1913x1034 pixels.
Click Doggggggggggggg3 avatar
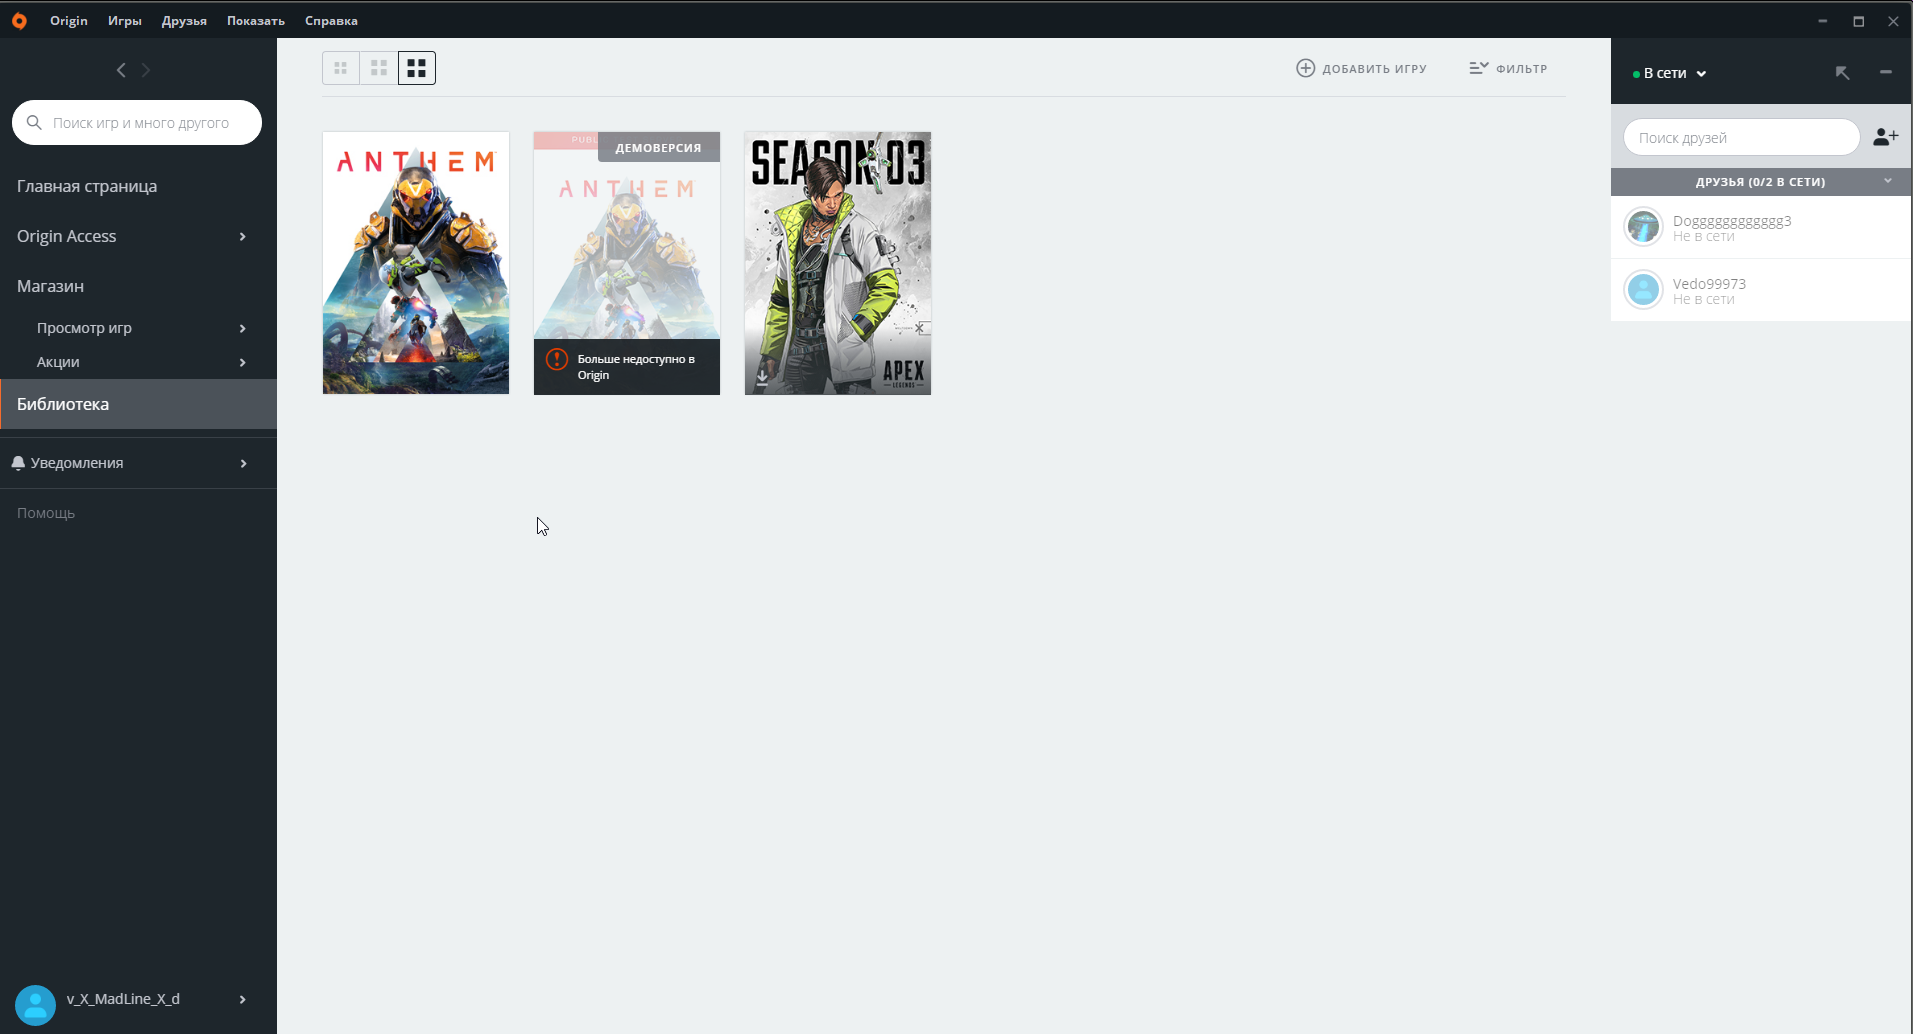coord(1643,227)
